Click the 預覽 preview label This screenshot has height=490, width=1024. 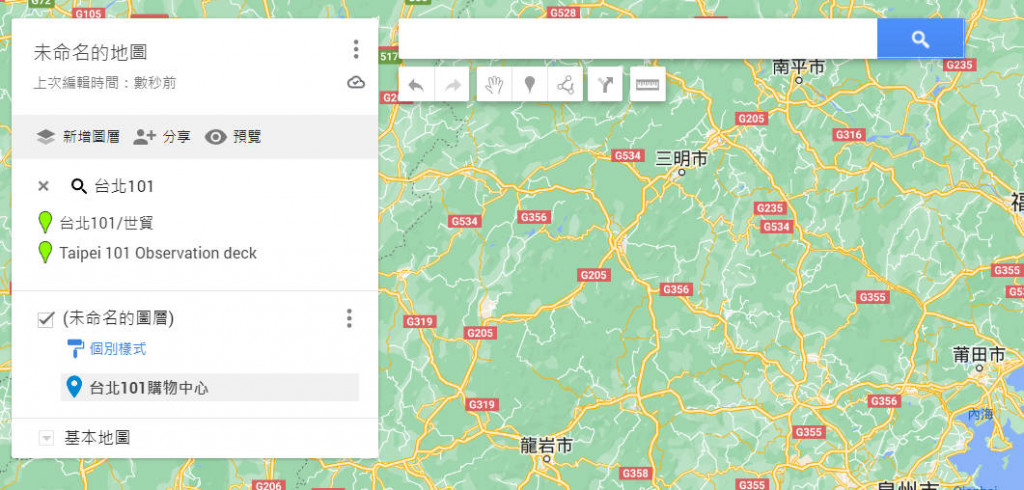pyautogui.click(x=247, y=137)
